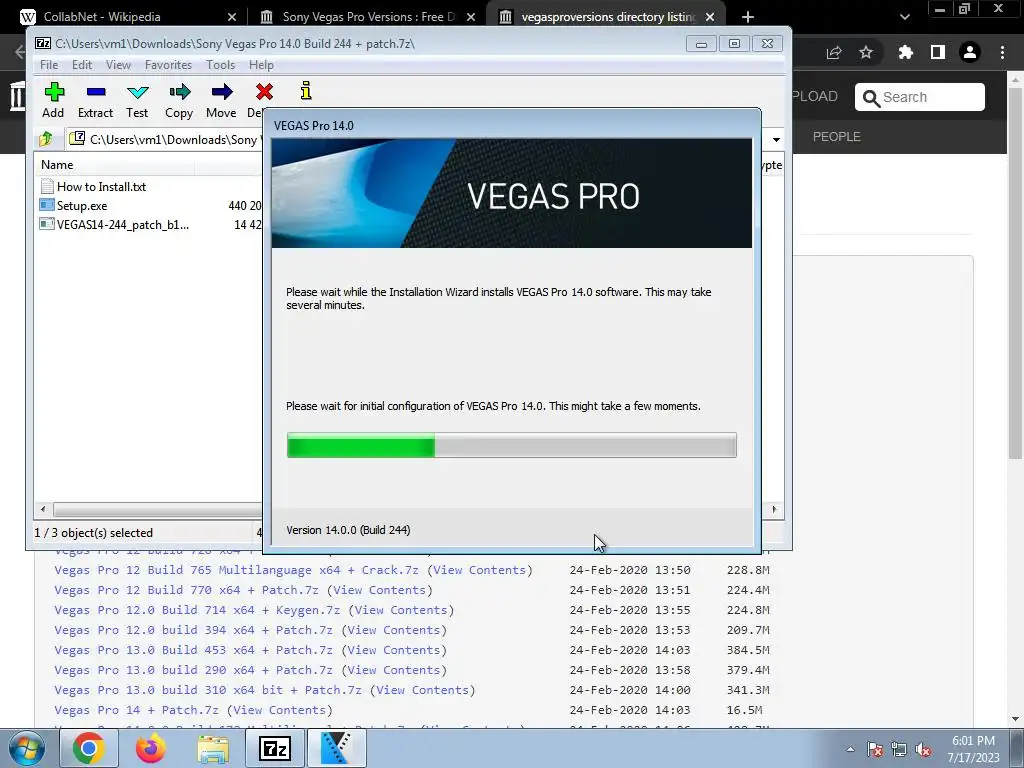Expand the 7-Zip address path dropdown
Screen dimensions: 1024x768
(x=776, y=139)
